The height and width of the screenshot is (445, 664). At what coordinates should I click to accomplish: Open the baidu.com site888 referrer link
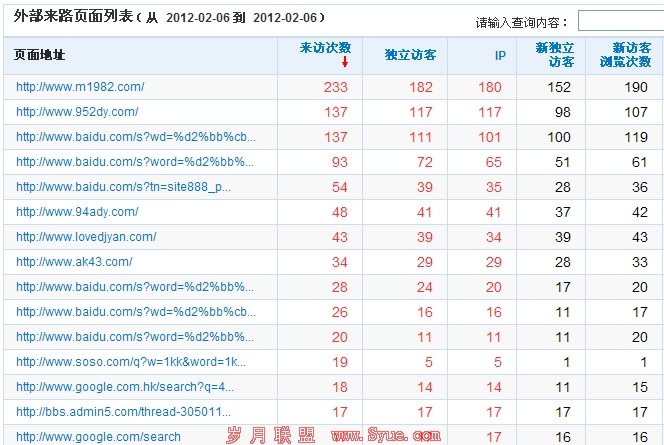click(x=123, y=187)
